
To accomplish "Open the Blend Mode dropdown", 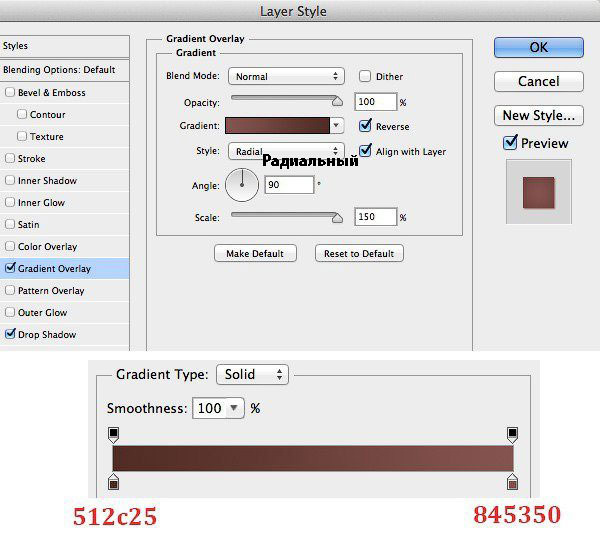I will 286,76.
